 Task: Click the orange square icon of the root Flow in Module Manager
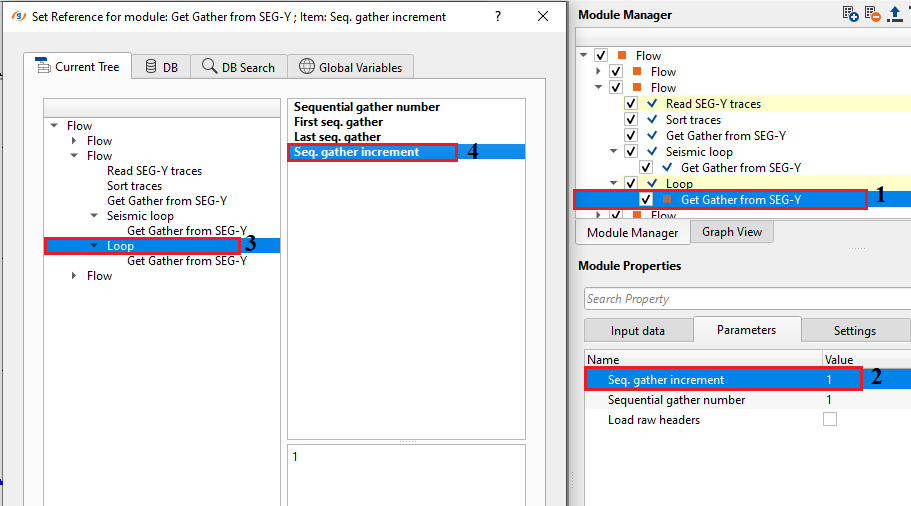tap(622, 55)
